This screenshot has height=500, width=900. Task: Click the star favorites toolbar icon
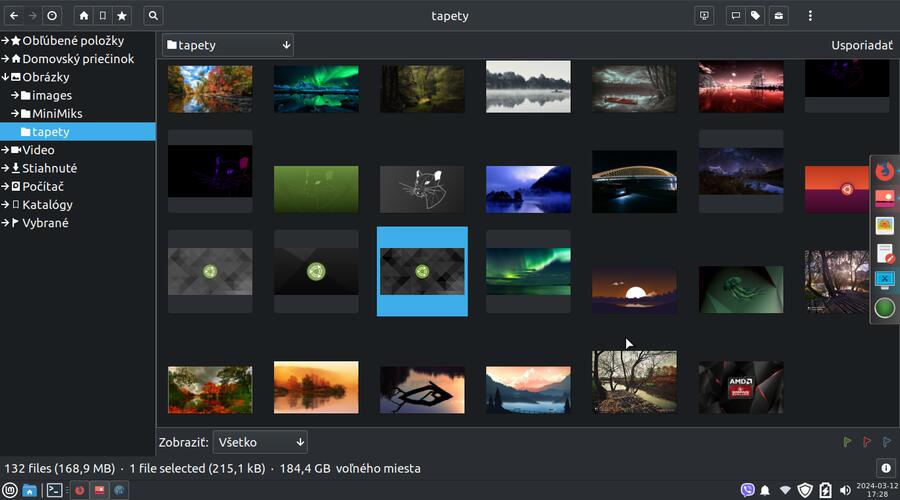coord(121,16)
